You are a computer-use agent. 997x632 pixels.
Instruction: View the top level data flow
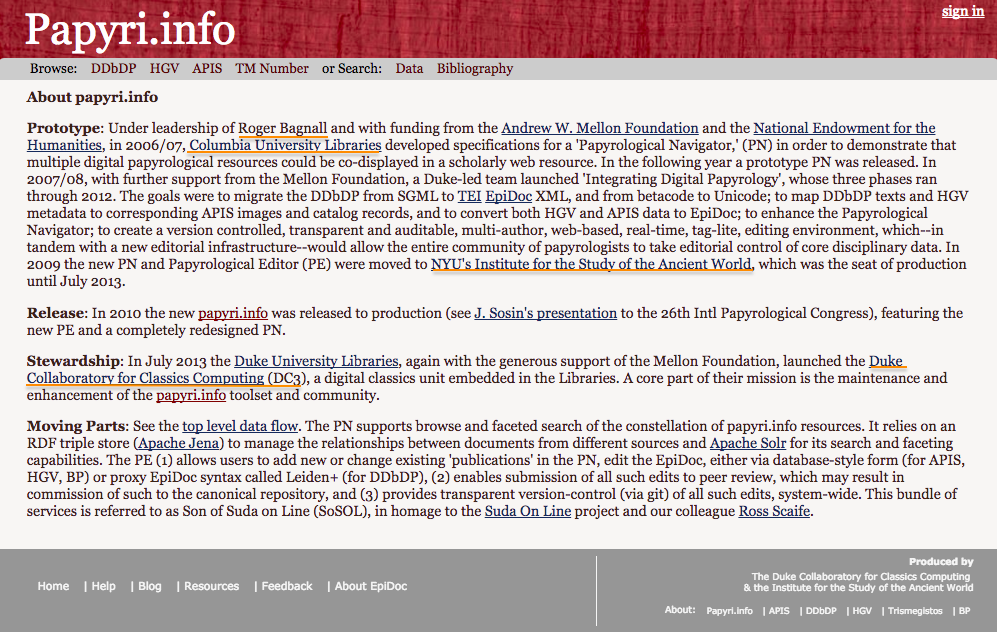point(240,427)
